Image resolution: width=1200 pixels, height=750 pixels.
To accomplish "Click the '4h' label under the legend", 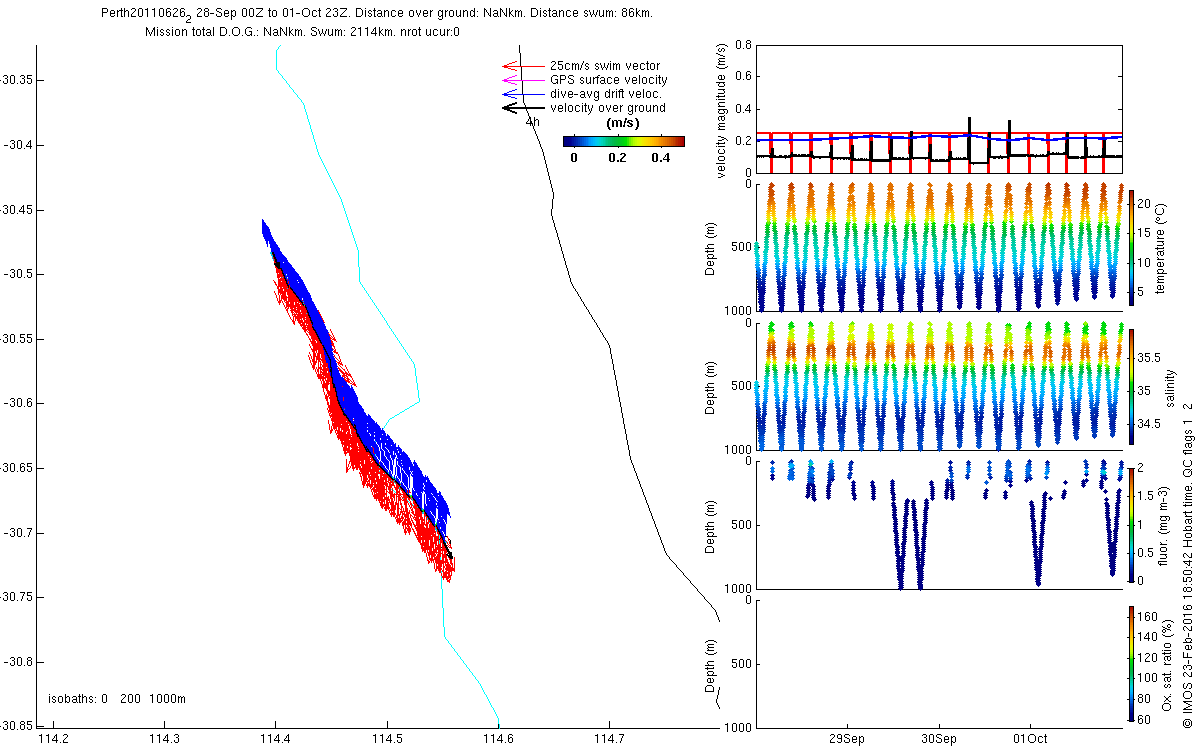I will (x=533, y=122).
